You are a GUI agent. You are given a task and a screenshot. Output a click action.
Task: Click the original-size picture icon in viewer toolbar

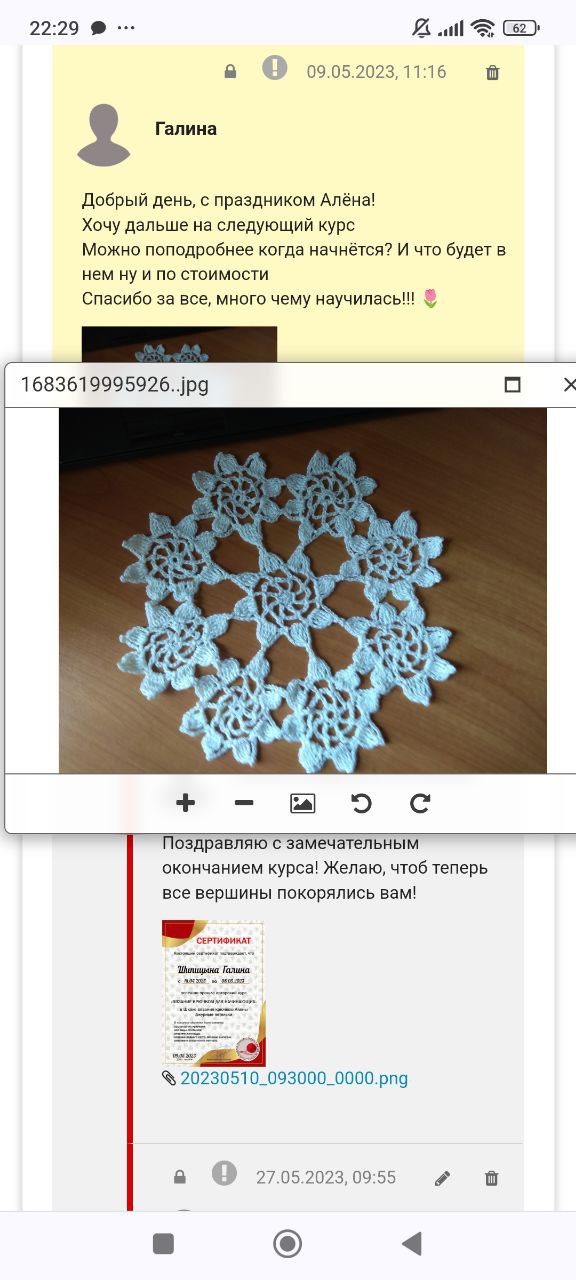303,803
